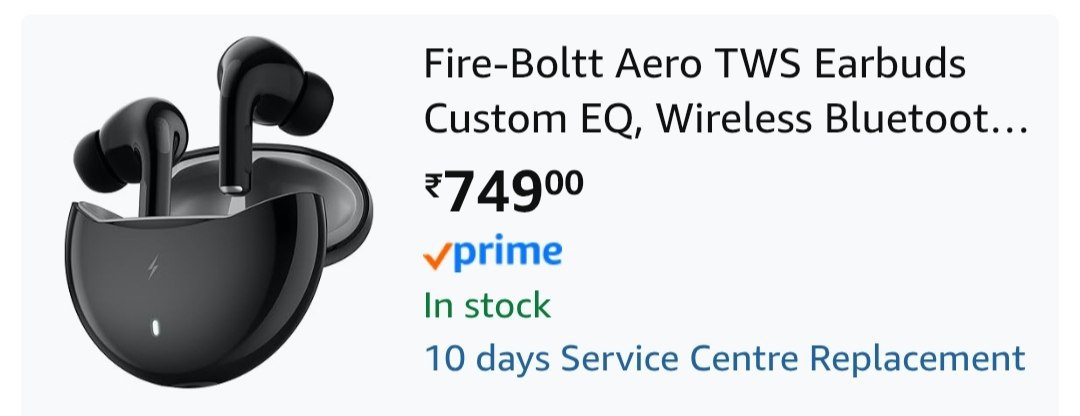Click the rupee currency symbol
The height and width of the screenshot is (416, 1080).
coord(434,185)
